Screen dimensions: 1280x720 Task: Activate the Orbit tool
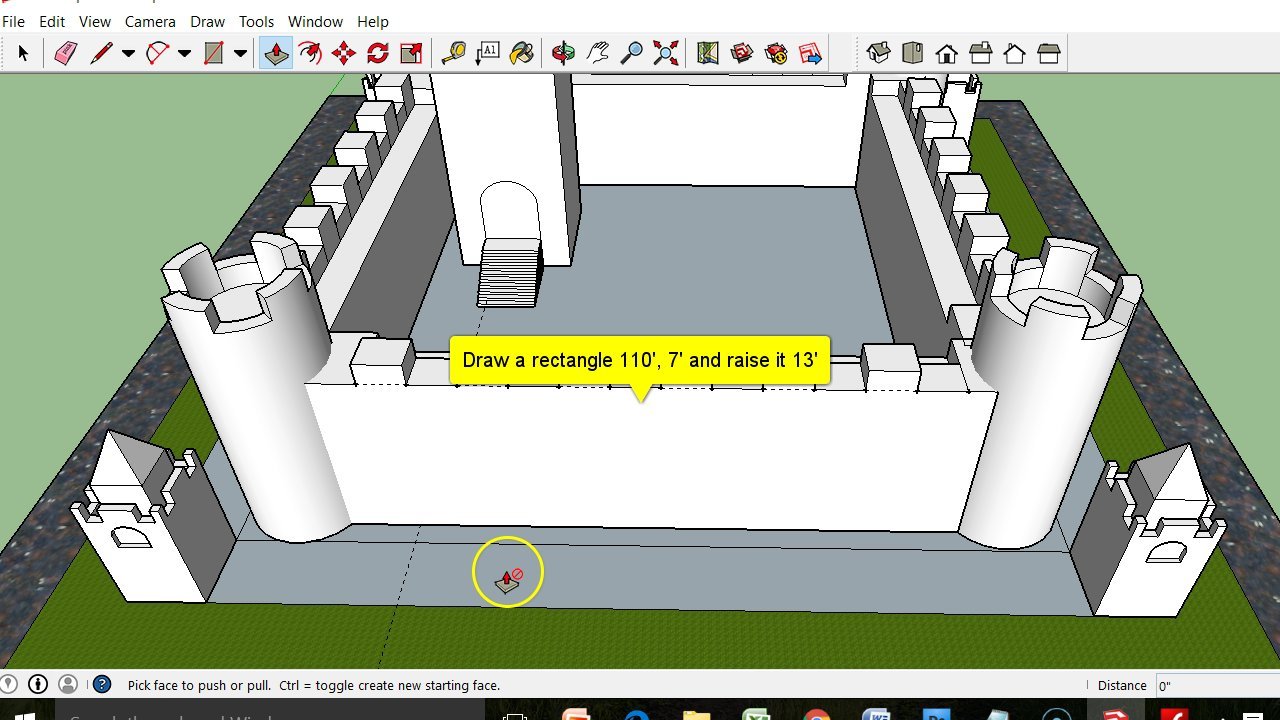(562, 52)
